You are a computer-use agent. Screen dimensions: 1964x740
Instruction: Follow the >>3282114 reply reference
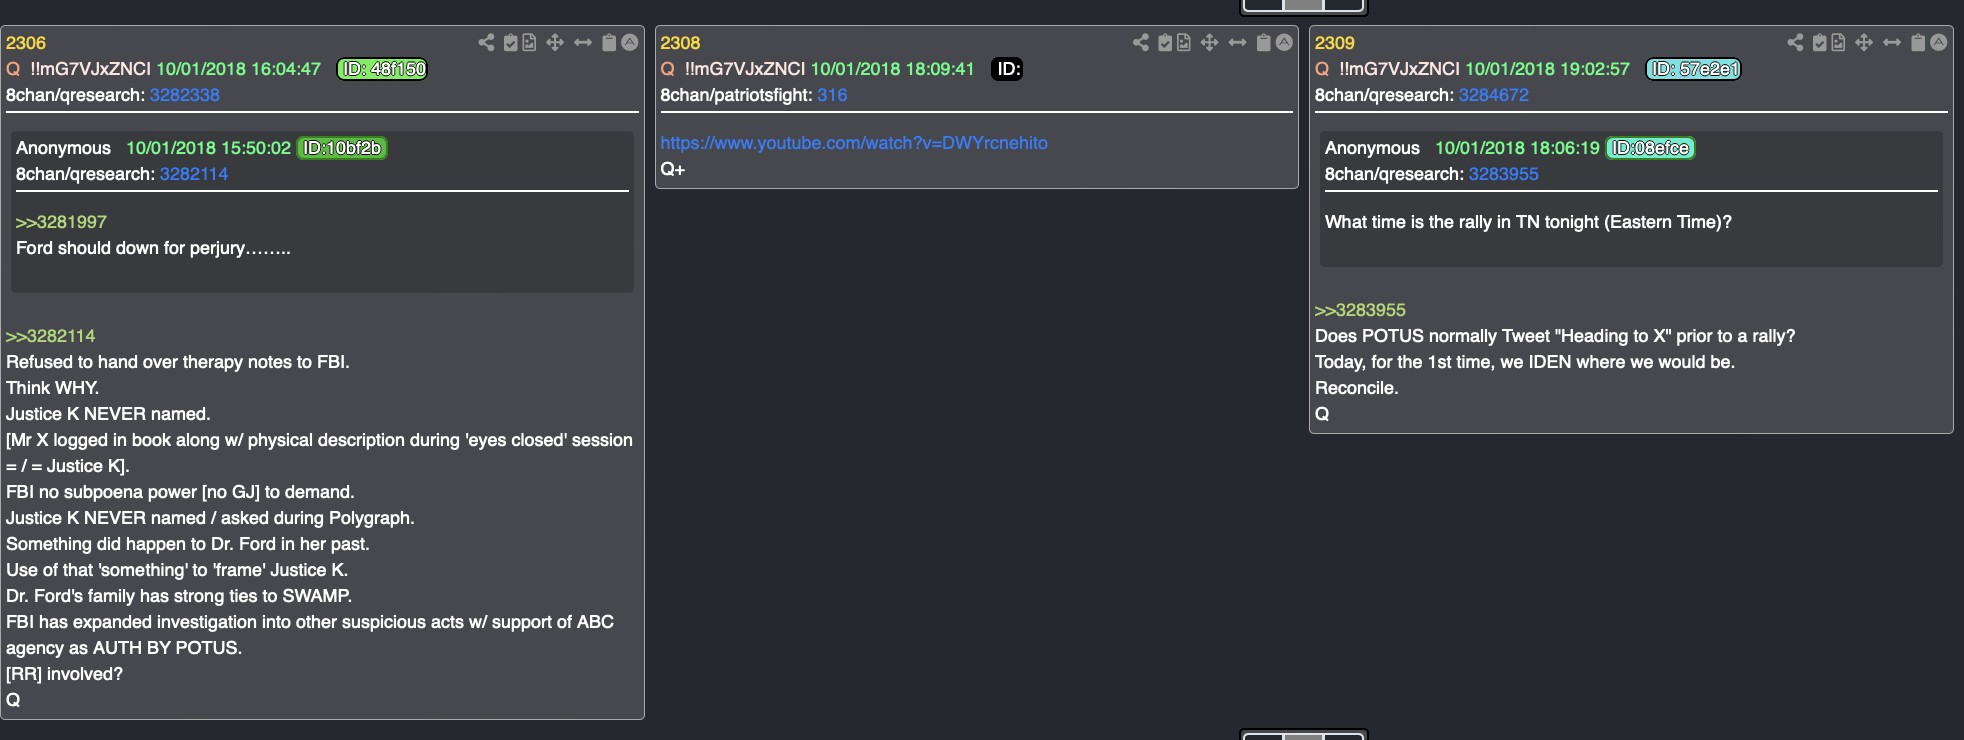[51, 336]
